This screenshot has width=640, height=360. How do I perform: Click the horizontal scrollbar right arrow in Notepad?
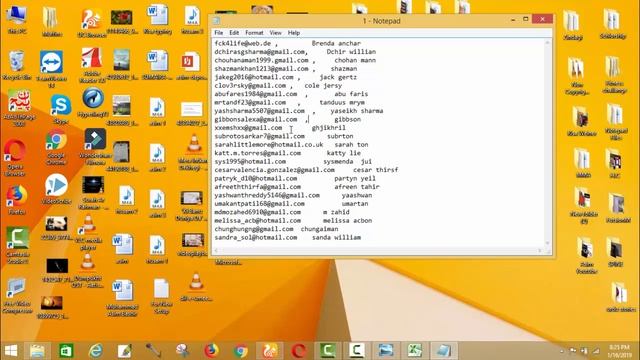pyautogui.click(x=540, y=250)
